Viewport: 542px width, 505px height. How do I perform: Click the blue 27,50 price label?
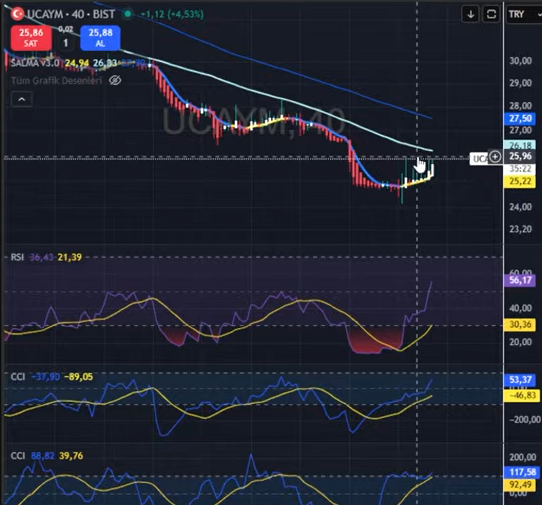point(520,119)
